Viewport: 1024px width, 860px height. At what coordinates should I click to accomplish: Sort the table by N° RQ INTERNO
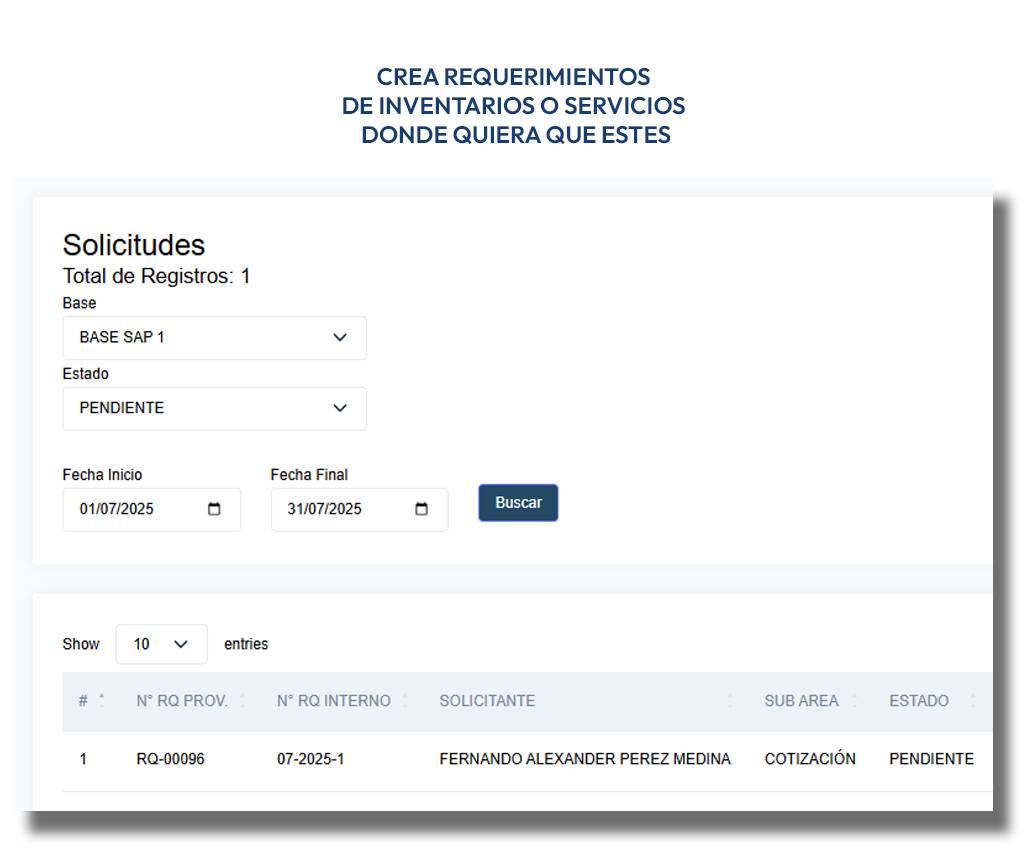pos(405,700)
